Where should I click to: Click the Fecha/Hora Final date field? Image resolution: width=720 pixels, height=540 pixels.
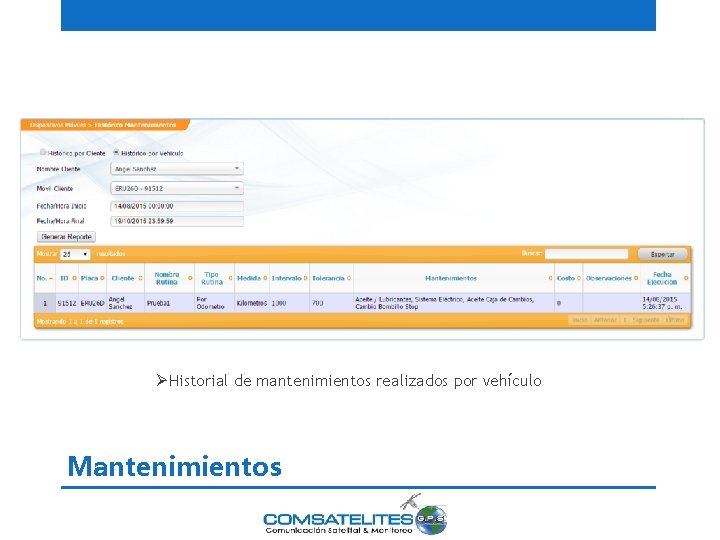[177, 221]
